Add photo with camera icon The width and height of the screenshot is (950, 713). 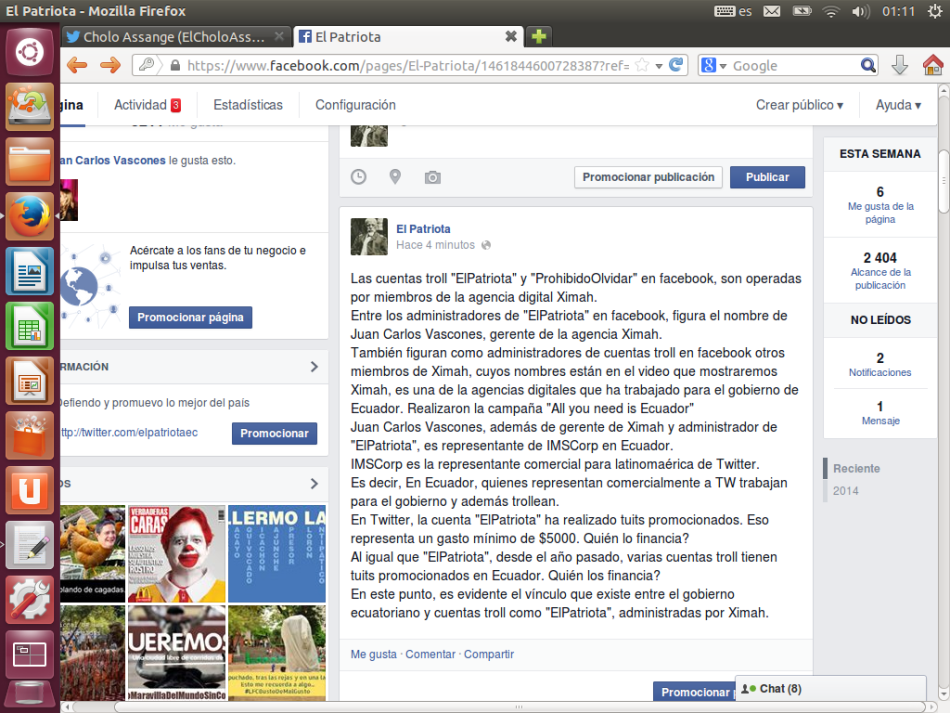click(433, 177)
